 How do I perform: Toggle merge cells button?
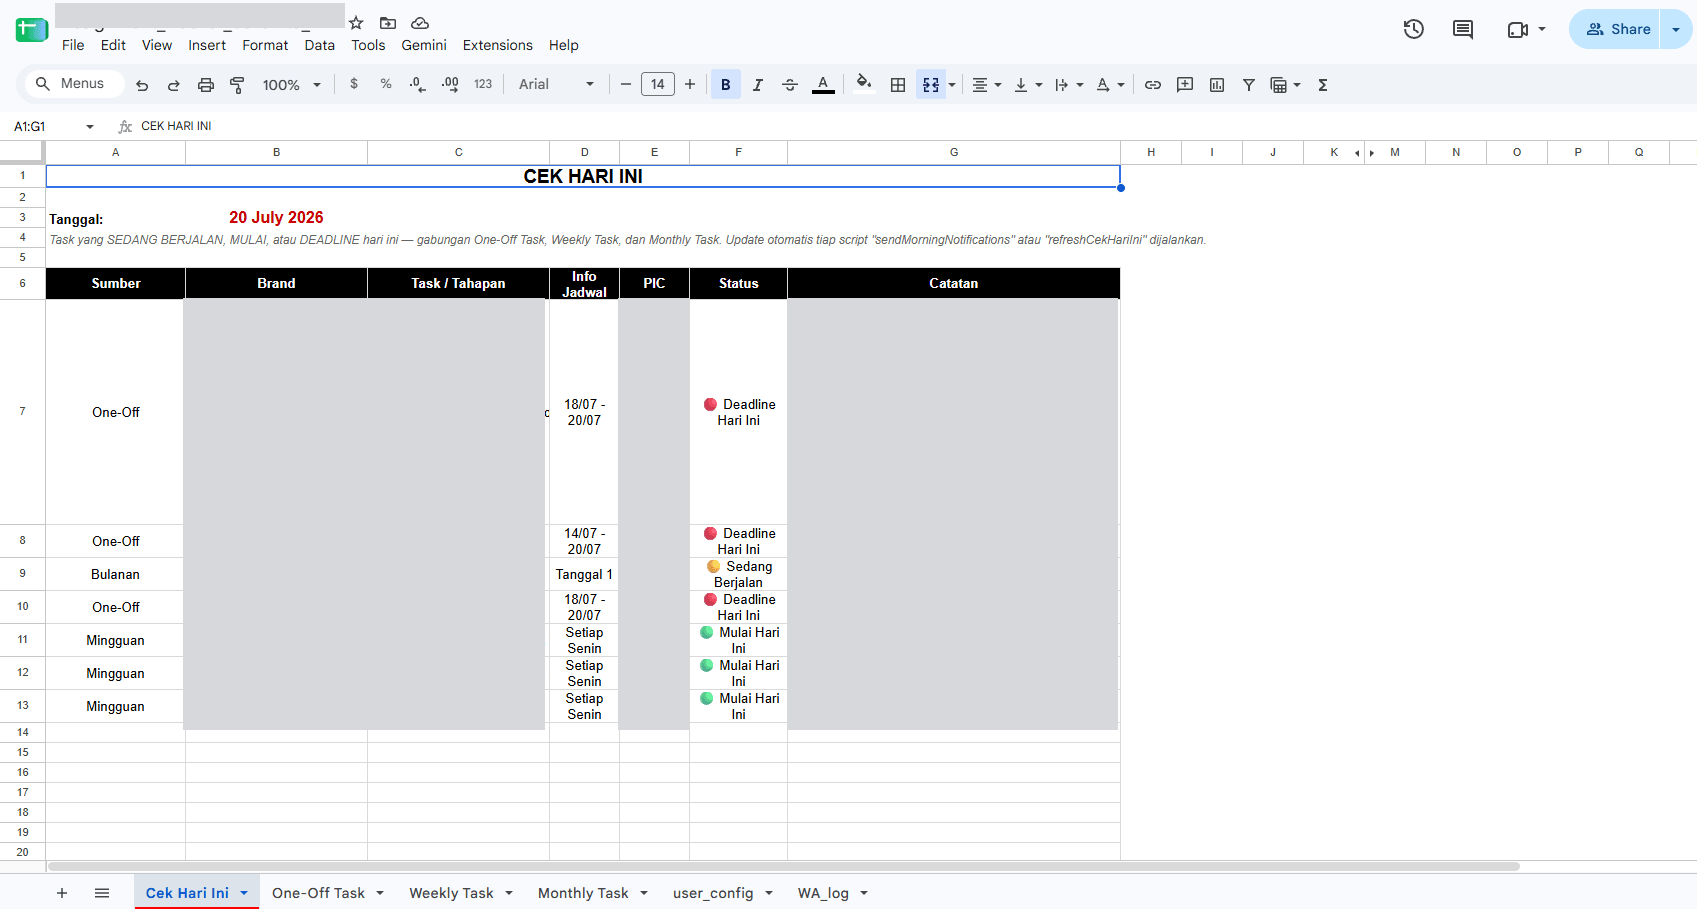tap(931, 85)
